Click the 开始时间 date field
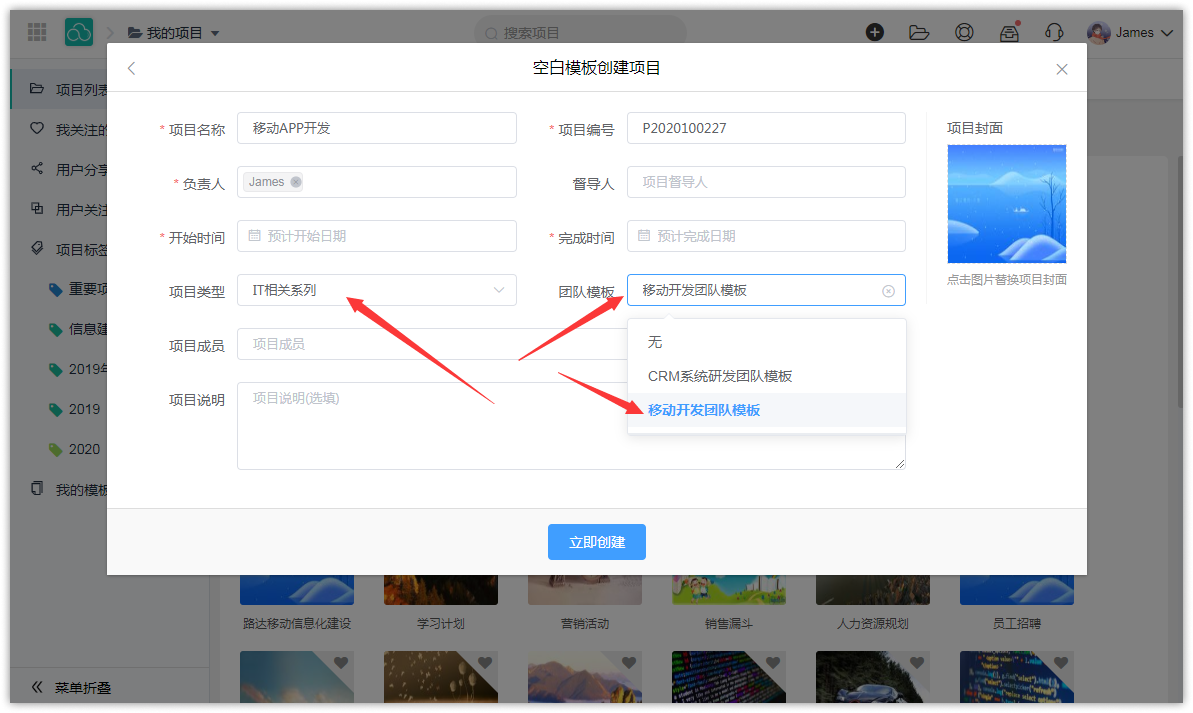This screenshot has height=713, width=1193. coord(376,236)
